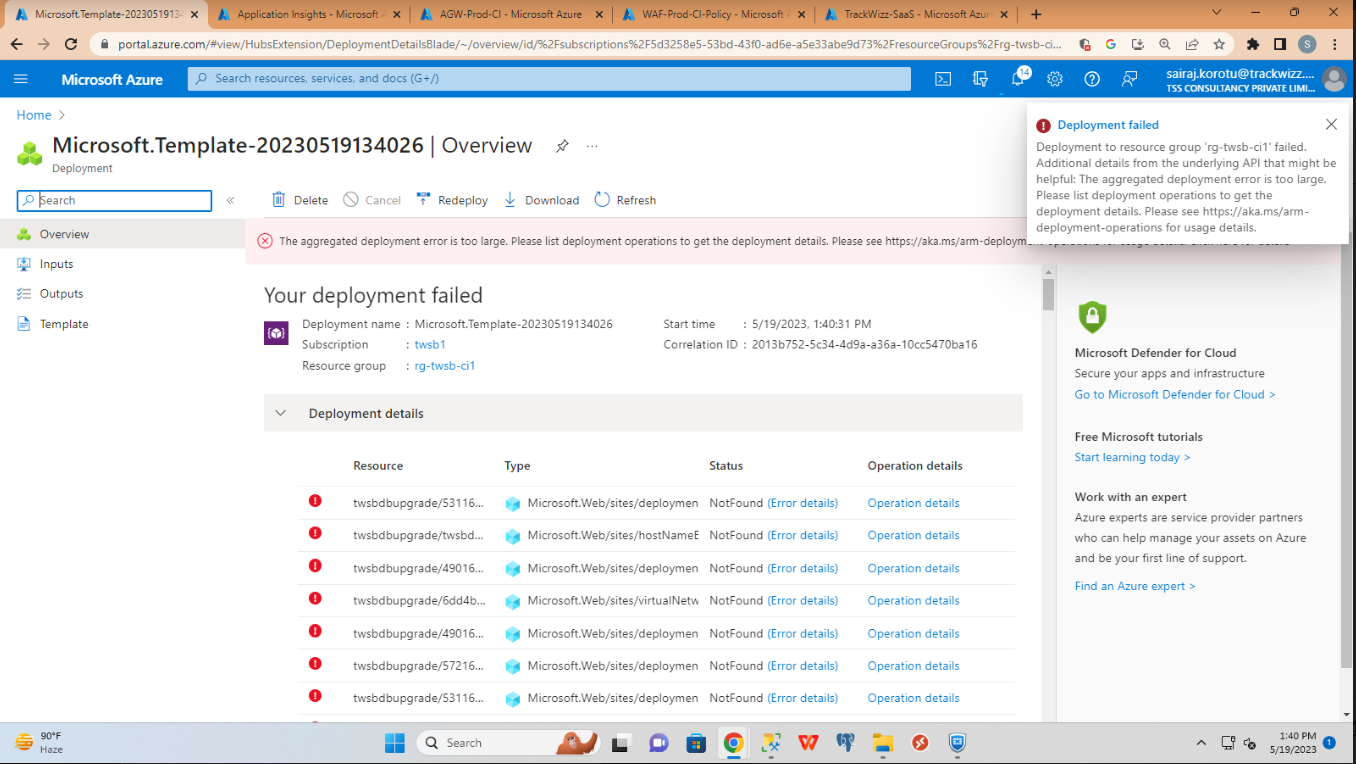Image resolution: width=1356 pixels, height=764 pixels.
Task: Open the Help question mark icon
Action: pyautogui.click(x=1092, y=79)
